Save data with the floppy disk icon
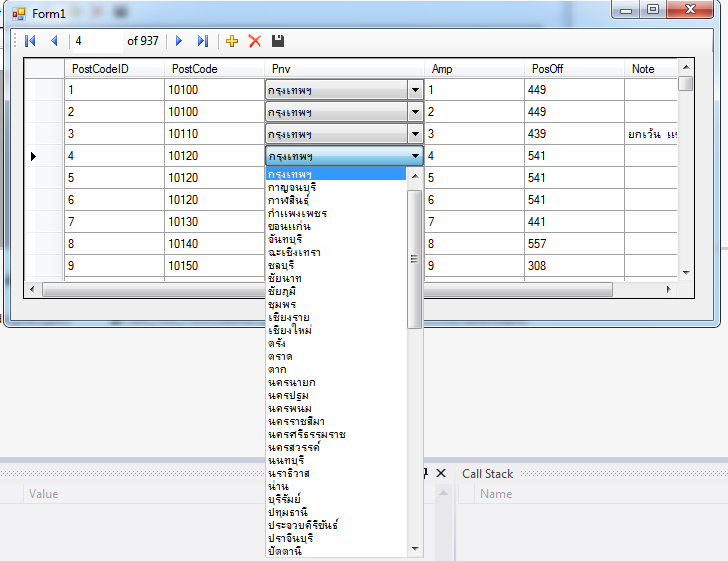The image size is (728, 561). tap(278, 41)
